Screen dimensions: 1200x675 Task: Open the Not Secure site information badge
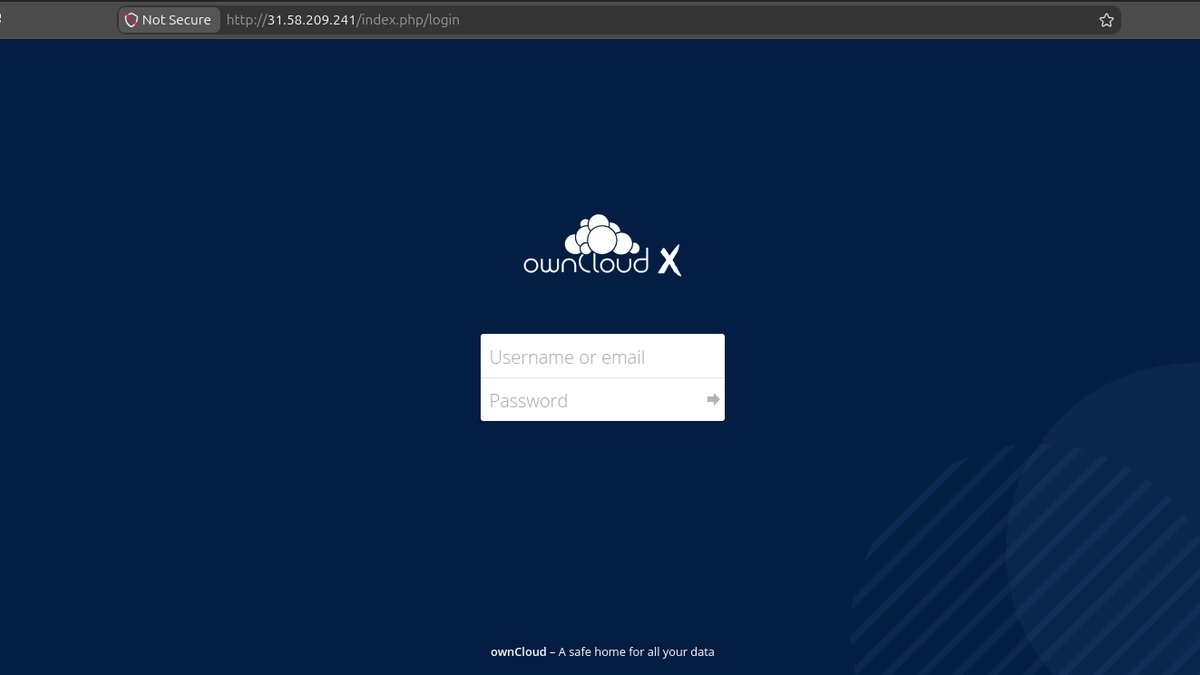tap(168, 20)
